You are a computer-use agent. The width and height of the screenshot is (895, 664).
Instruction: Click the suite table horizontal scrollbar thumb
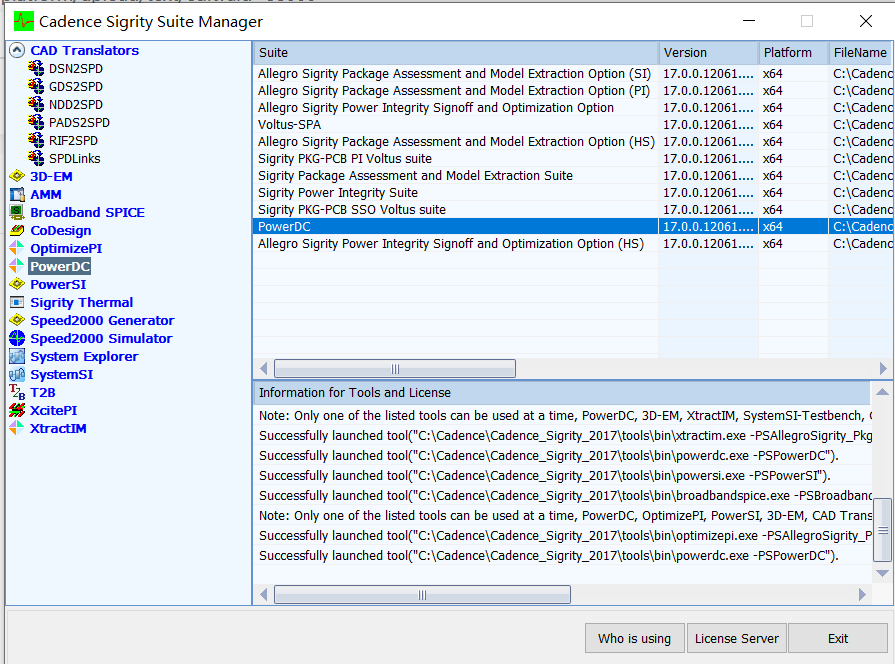395,369
